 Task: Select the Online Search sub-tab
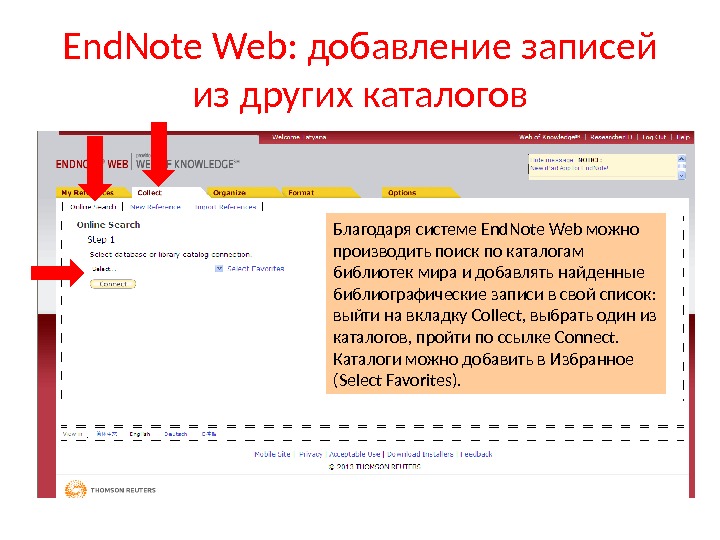pos(93,207)
